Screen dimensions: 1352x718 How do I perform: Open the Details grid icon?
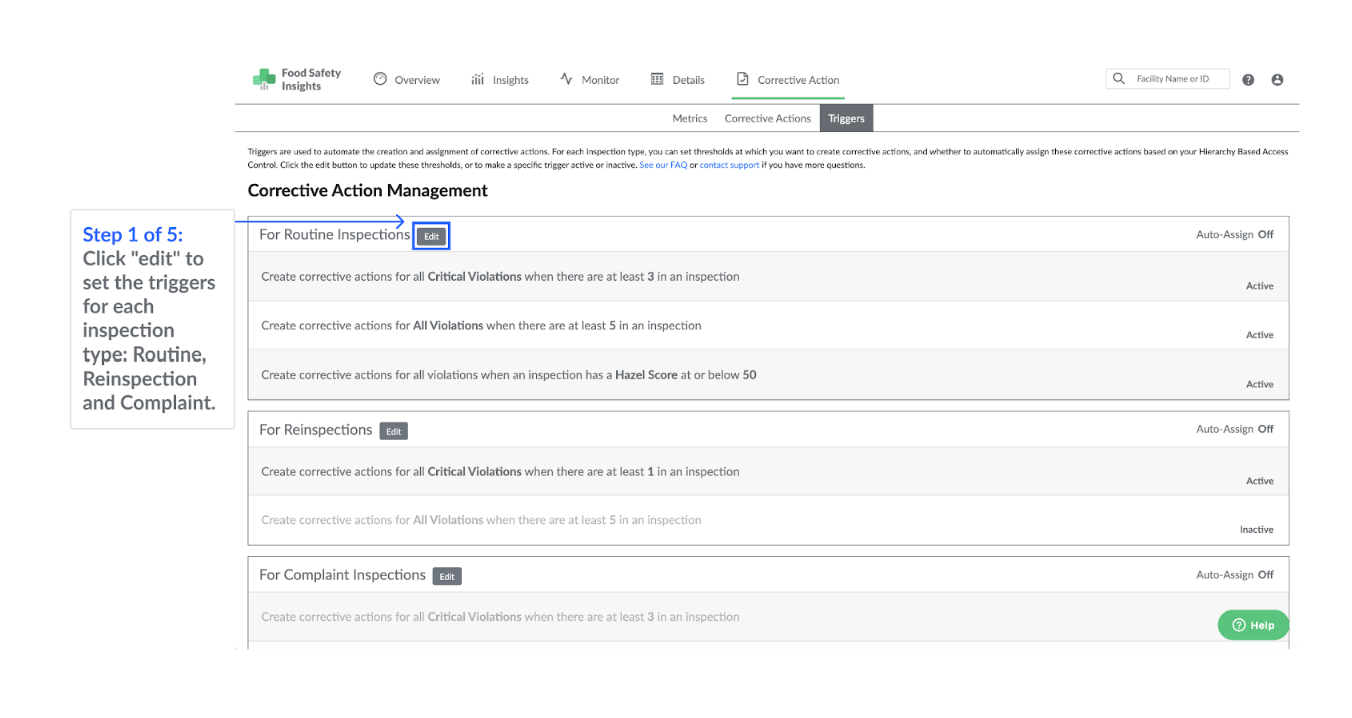pos(657,78)
